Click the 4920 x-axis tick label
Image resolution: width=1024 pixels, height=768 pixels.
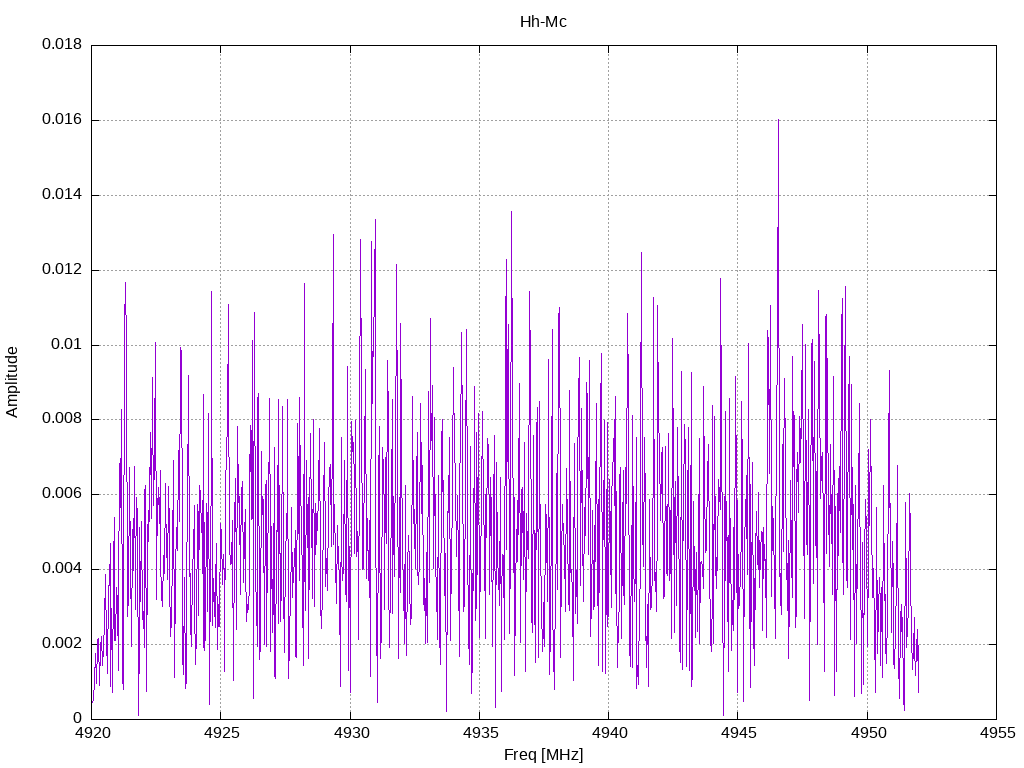coord(92,733)
